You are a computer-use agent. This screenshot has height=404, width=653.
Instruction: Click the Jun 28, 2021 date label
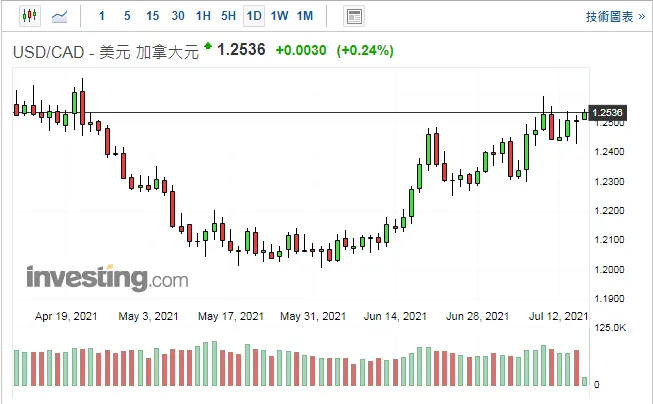(x=478, y=317)
